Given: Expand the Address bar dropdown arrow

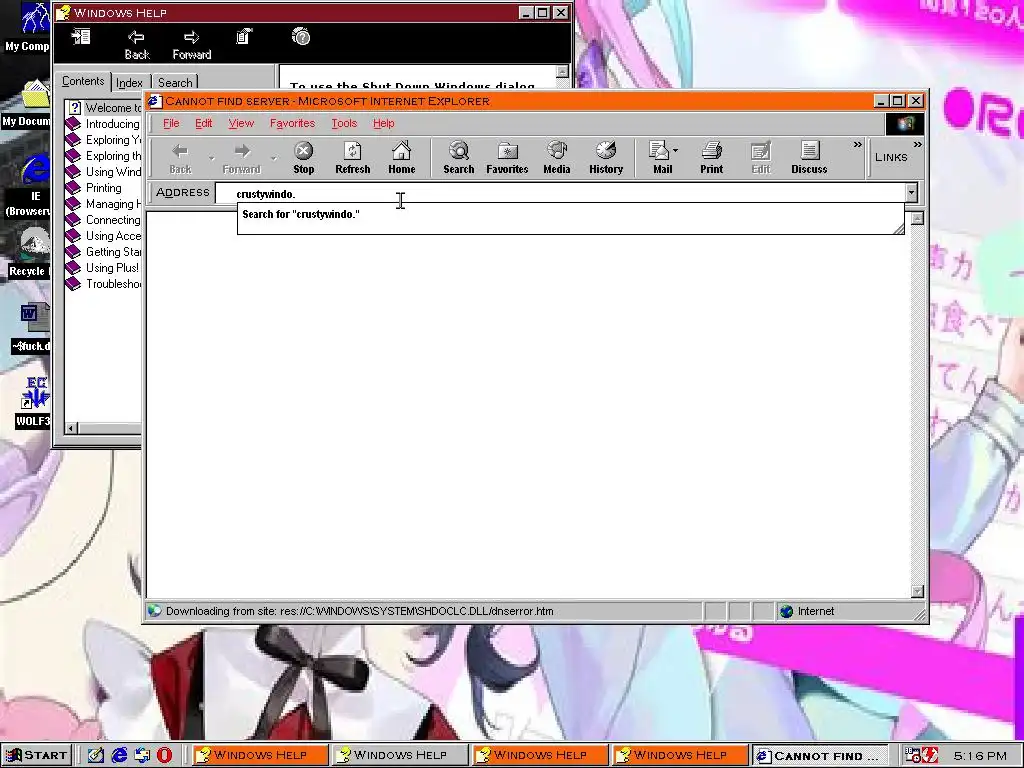Looking at the screenshot, I should (912, 192).
